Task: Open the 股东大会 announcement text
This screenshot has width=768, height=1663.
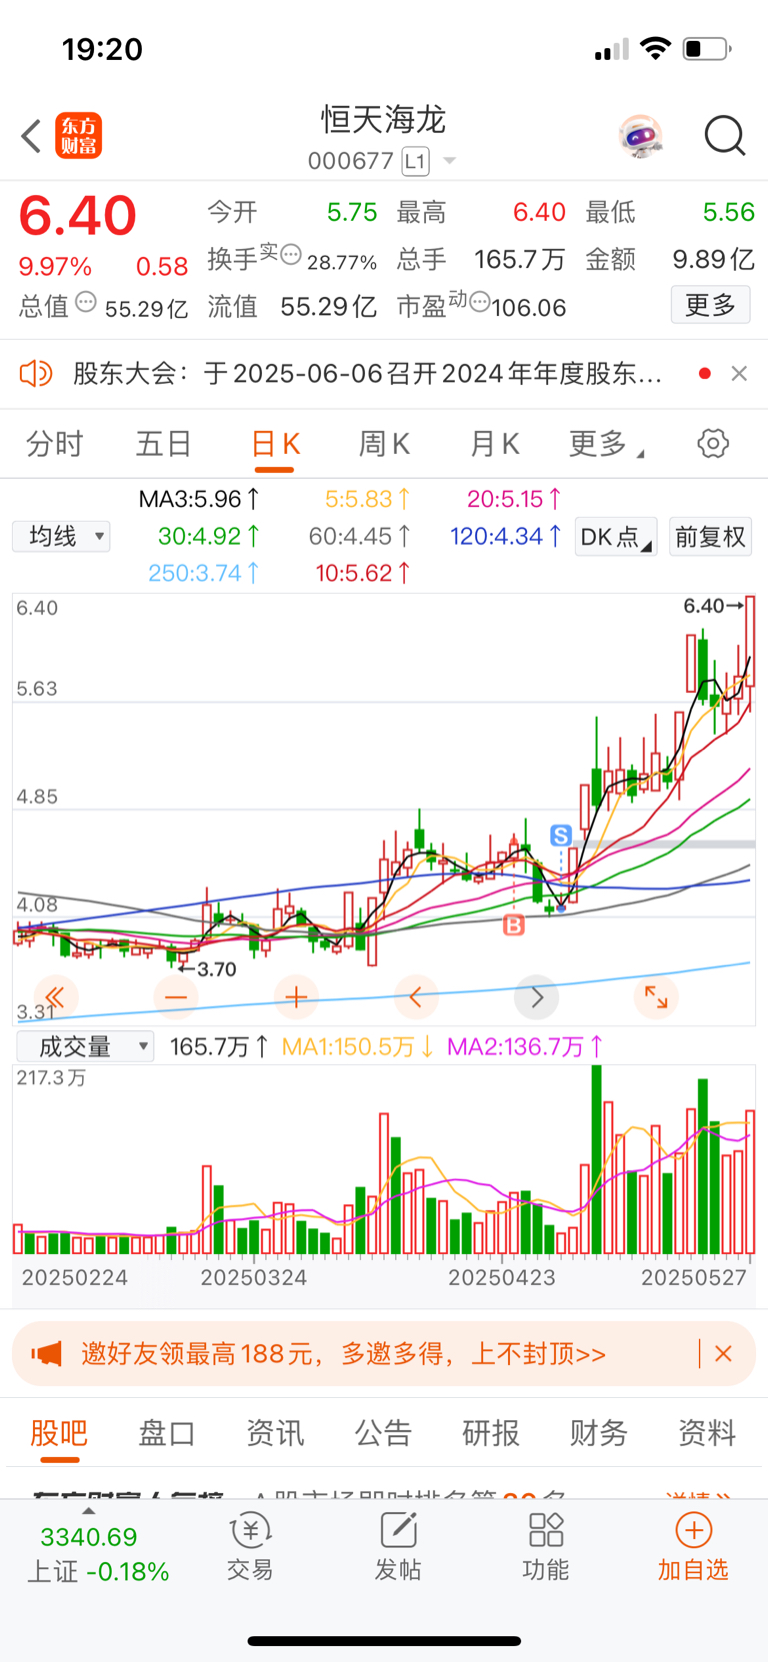Action: 367,374
